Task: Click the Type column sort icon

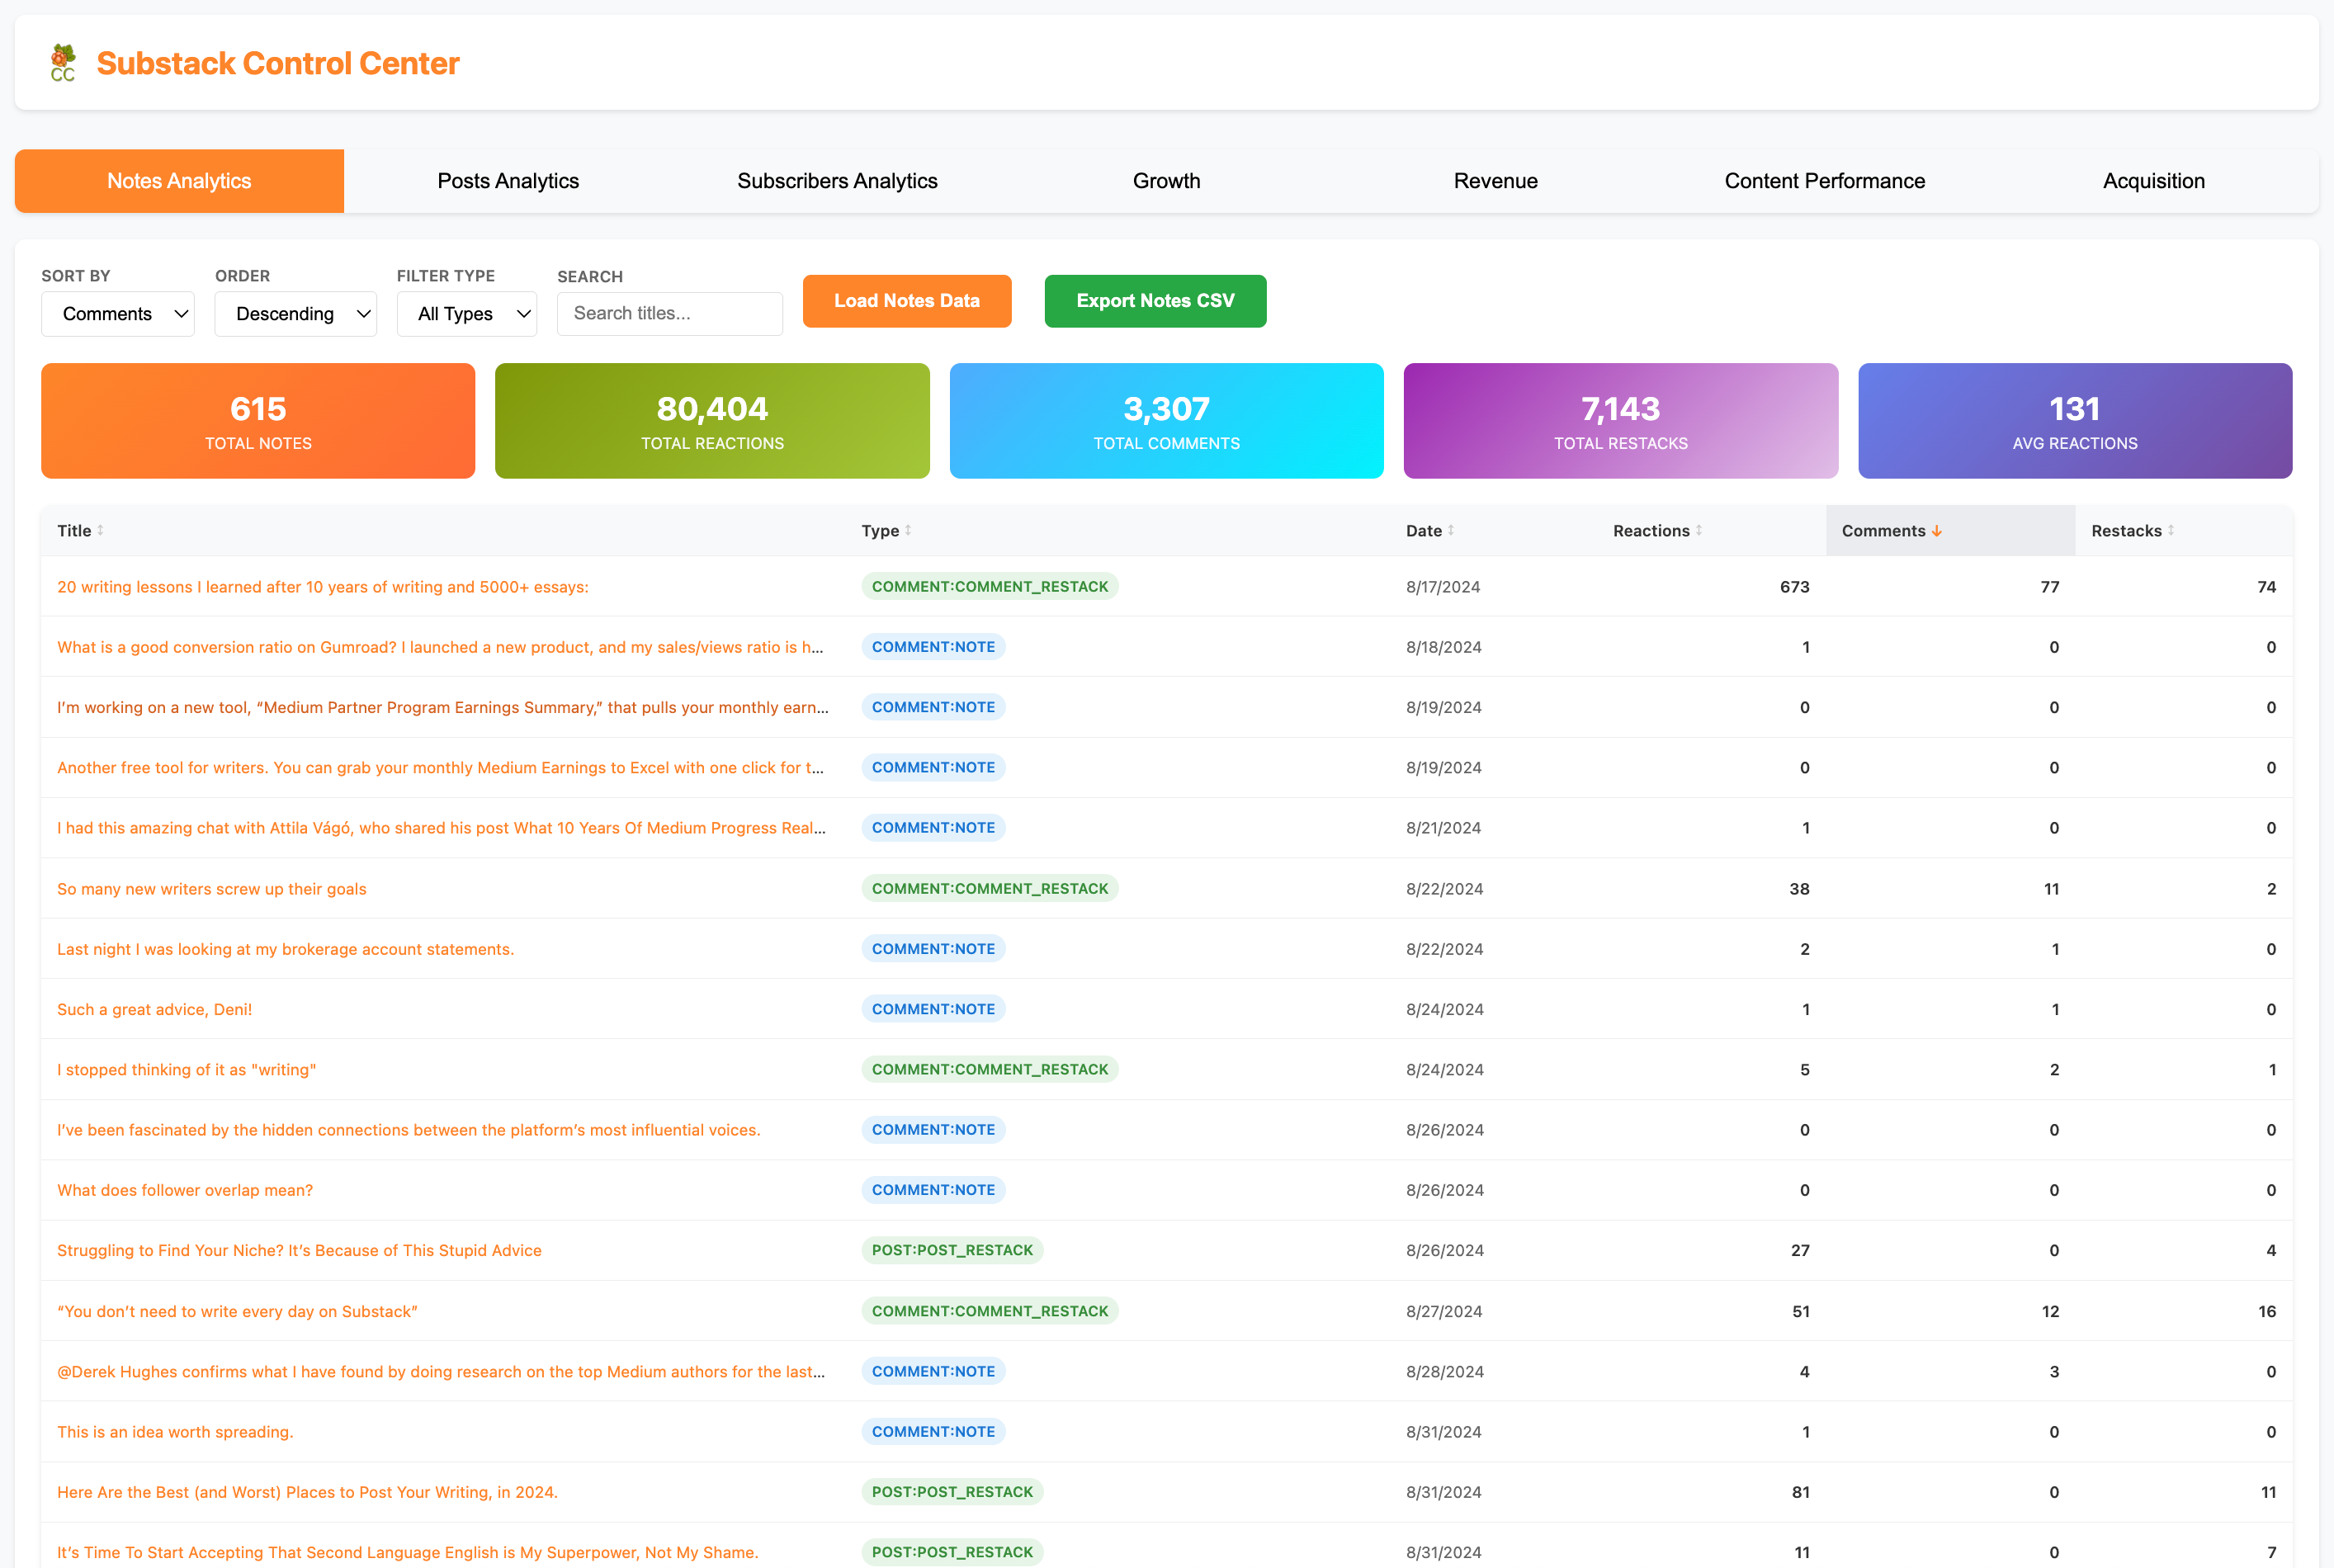Action: tap(908, 531)
